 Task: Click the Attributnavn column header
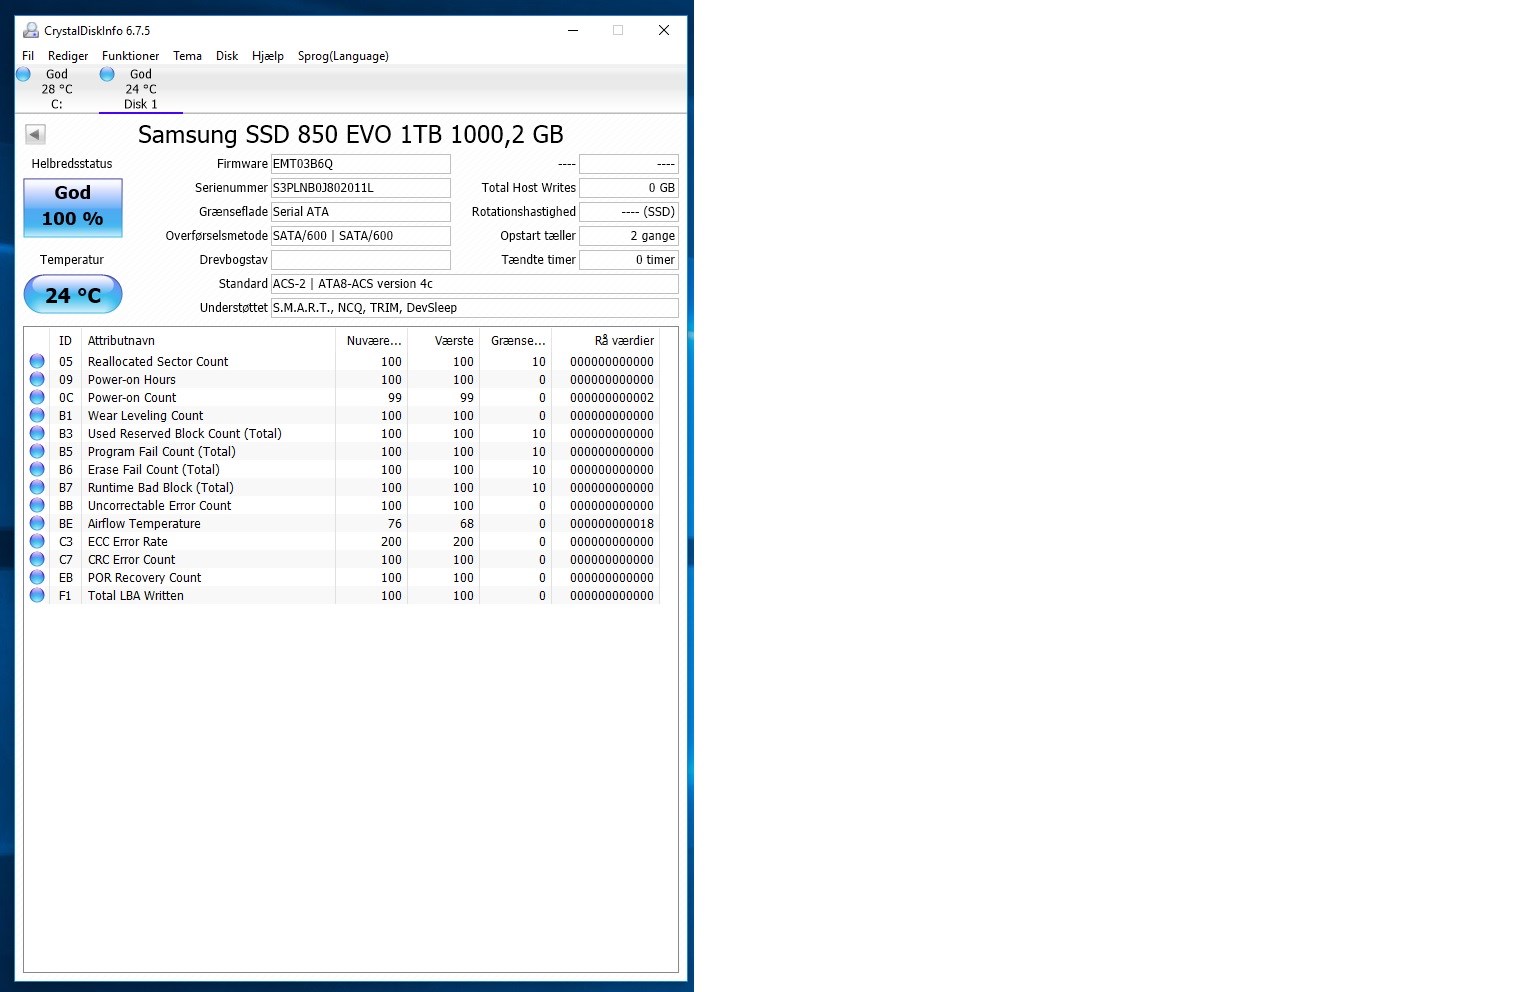[208, 341]
